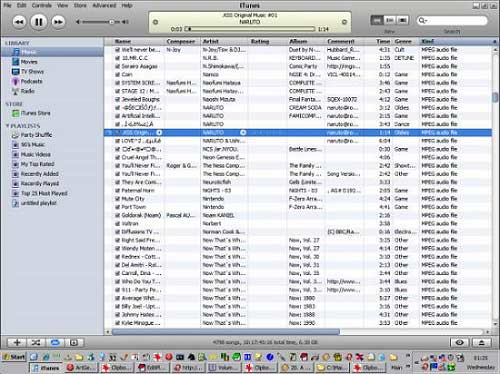Skip to the previous track
Viewport: 500px width, 374px height.
[x=19, y=22]
